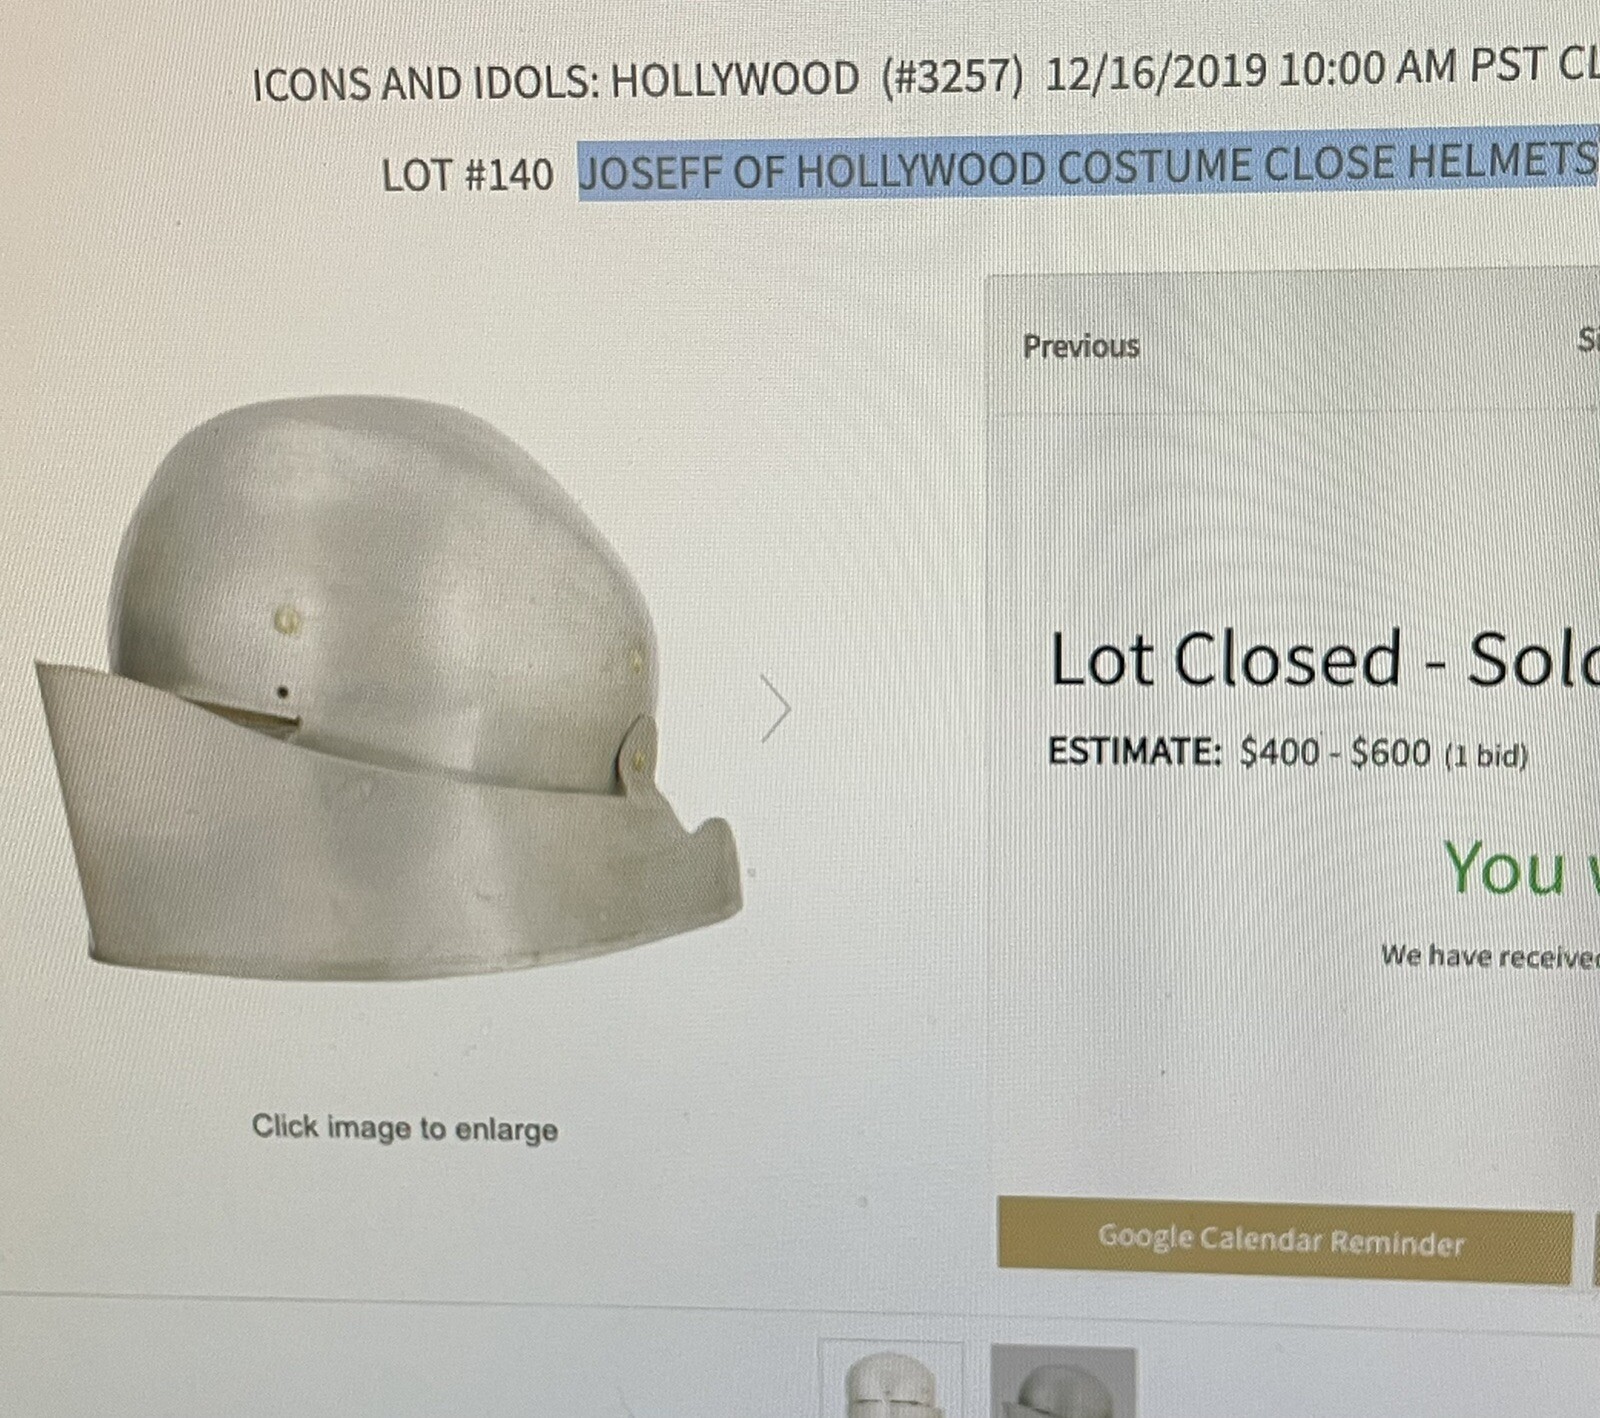Click the LOT #140 label
The width and height of the screenshot is (1600, 1418).
(467, 176)
